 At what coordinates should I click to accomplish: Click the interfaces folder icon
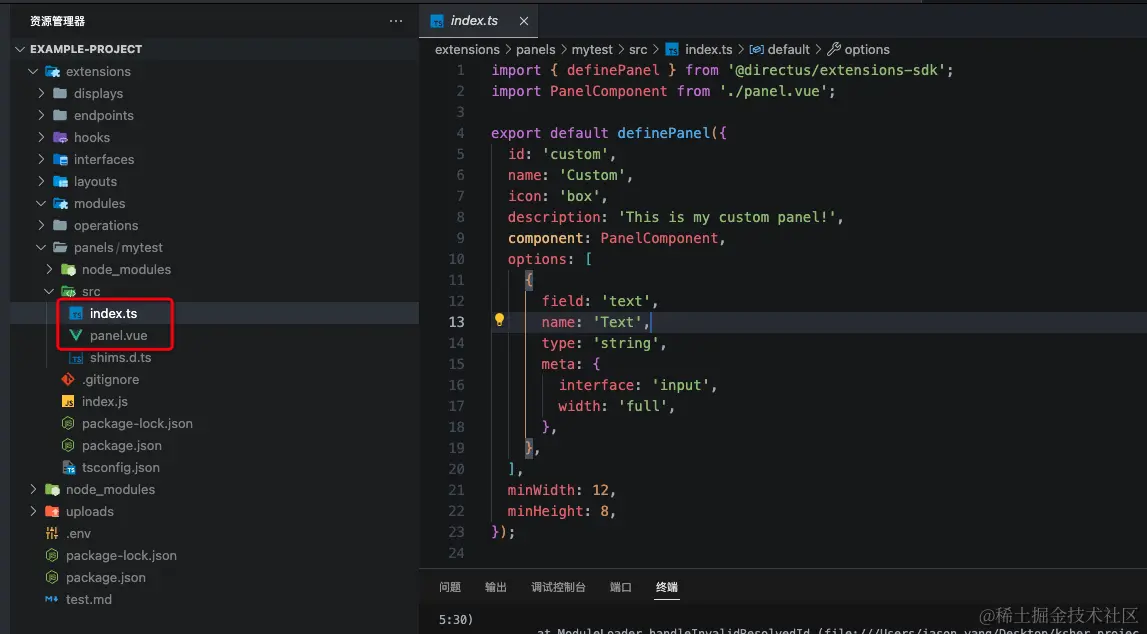(x=60, y=159)
